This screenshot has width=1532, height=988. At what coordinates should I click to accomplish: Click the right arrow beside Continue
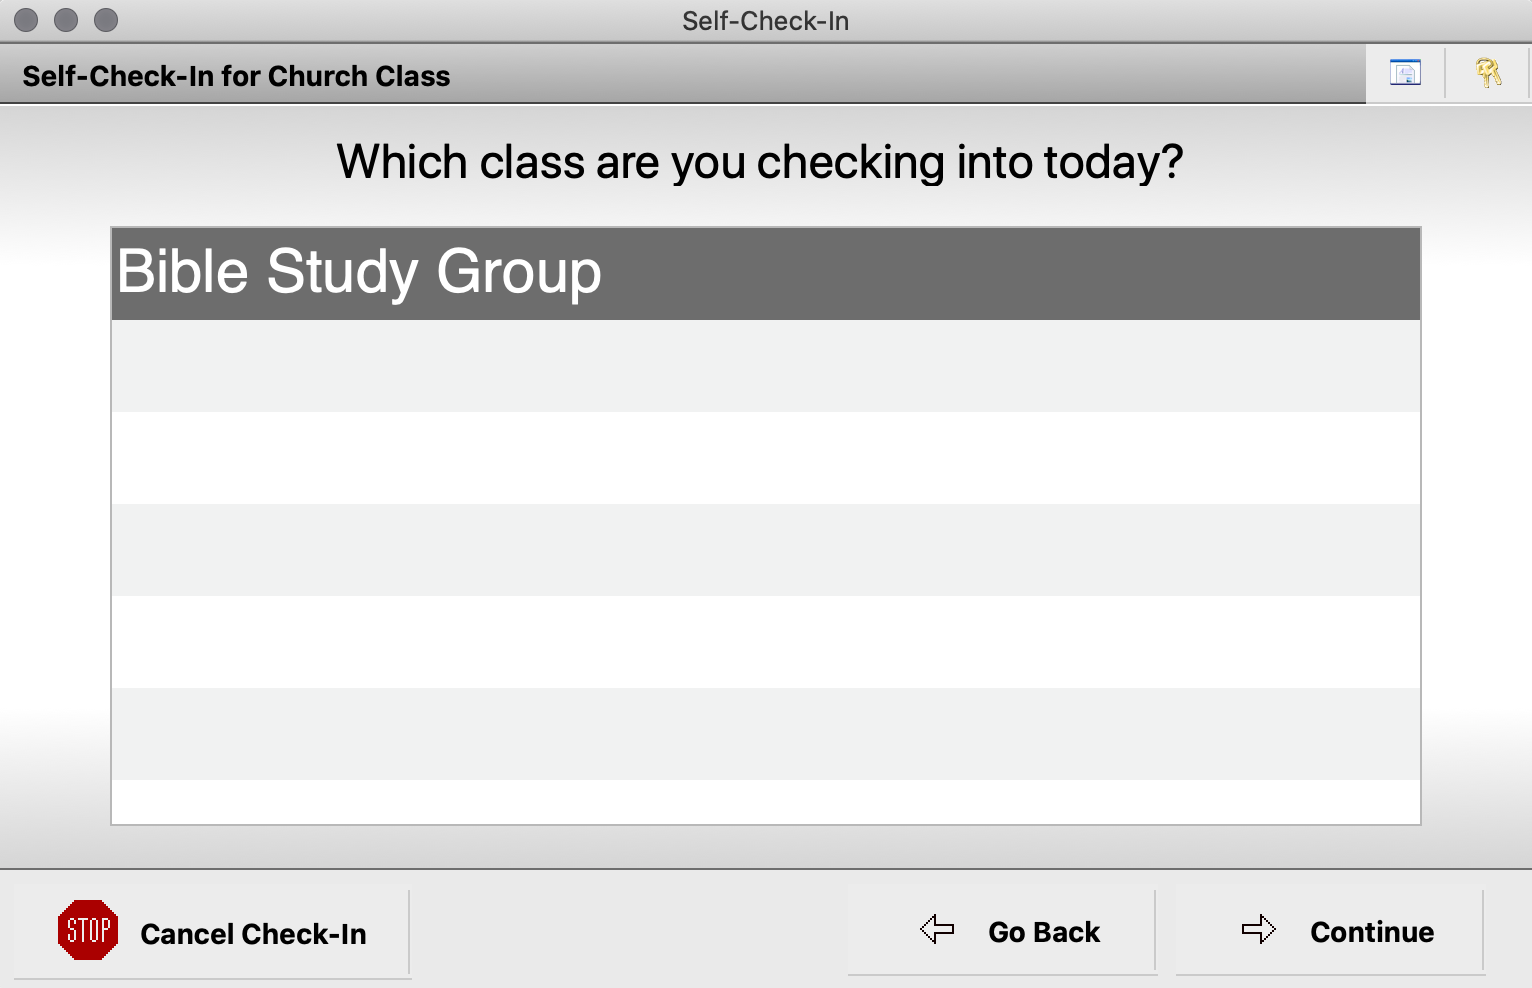[1258, 930]
